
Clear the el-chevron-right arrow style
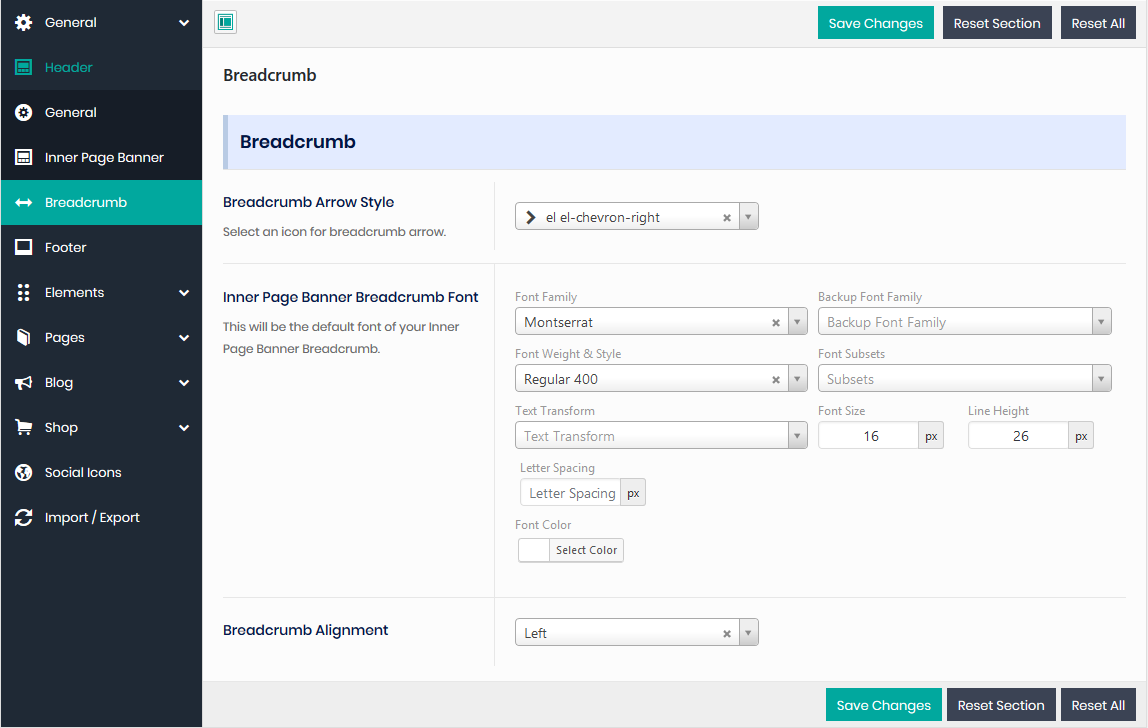(727, 218)
